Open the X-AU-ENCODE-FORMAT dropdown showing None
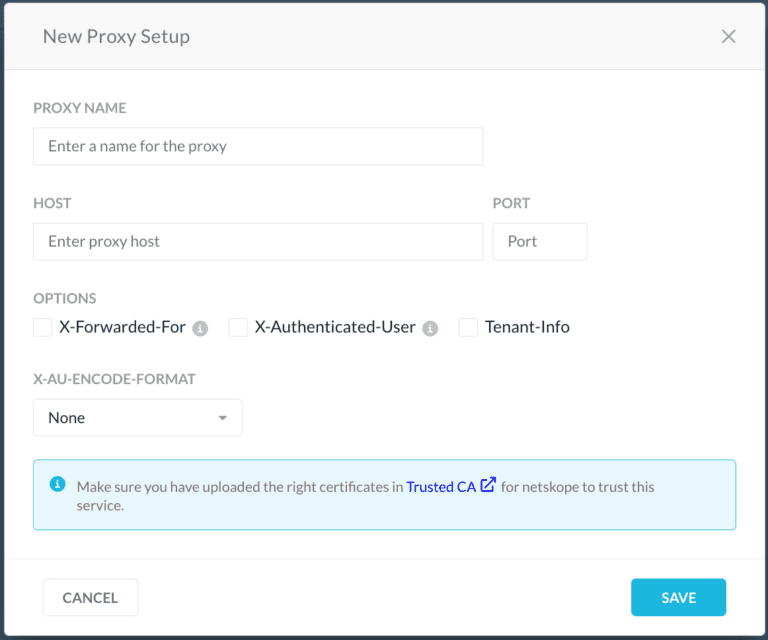Image resolution: width=768 pixels, height=640 pixels. coord(137,418)
